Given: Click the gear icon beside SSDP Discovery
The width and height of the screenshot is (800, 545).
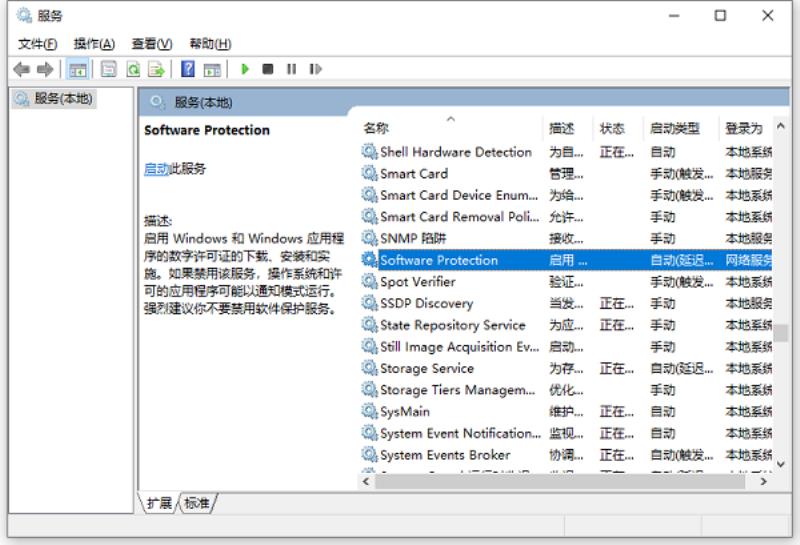Looking at the screenshot, I should tap(369, 303).
